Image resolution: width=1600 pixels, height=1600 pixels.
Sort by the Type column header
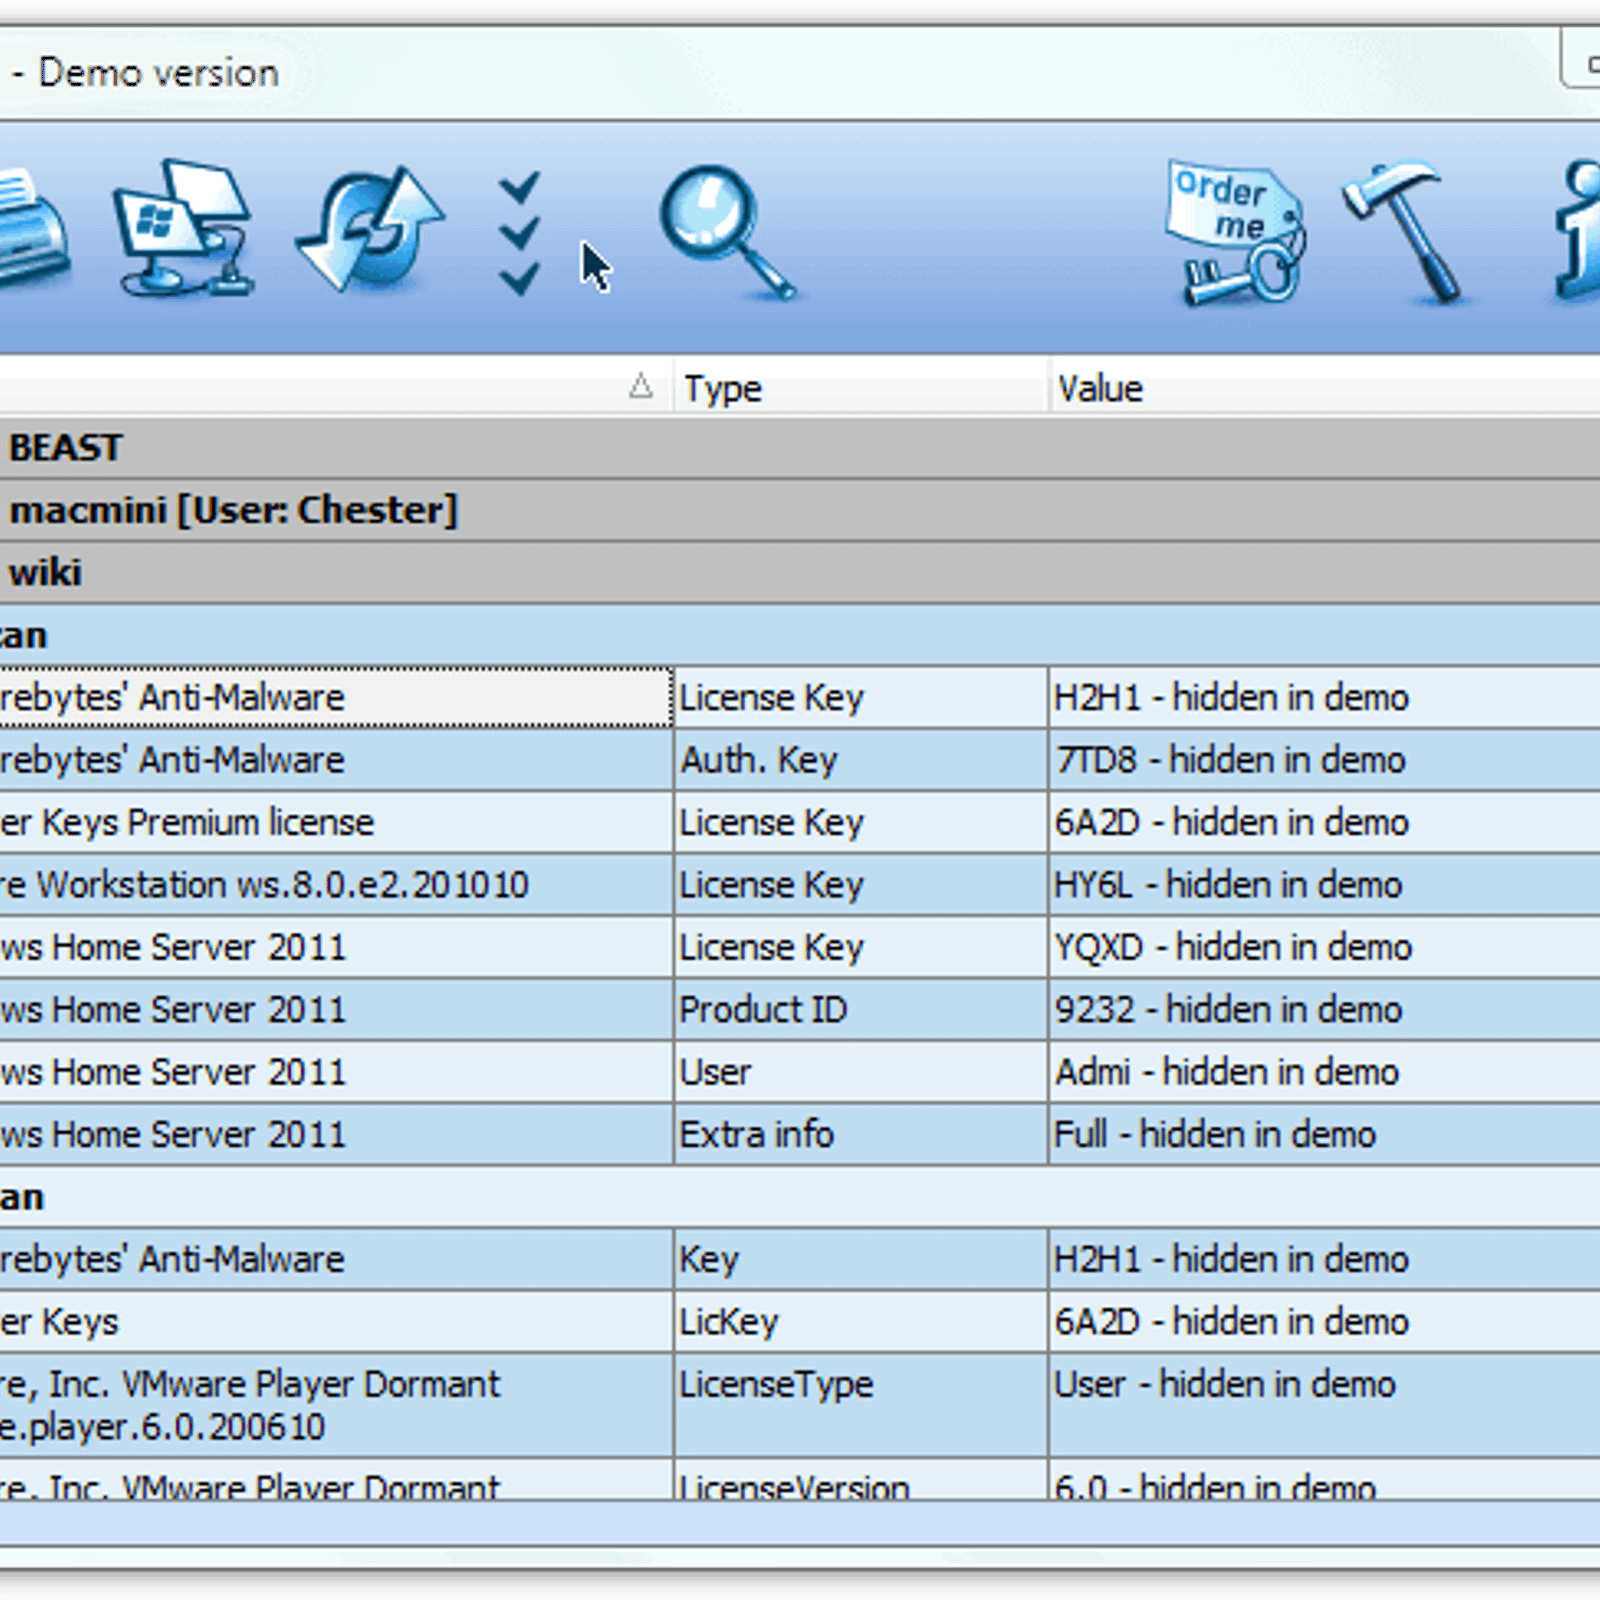pos(860,387)
